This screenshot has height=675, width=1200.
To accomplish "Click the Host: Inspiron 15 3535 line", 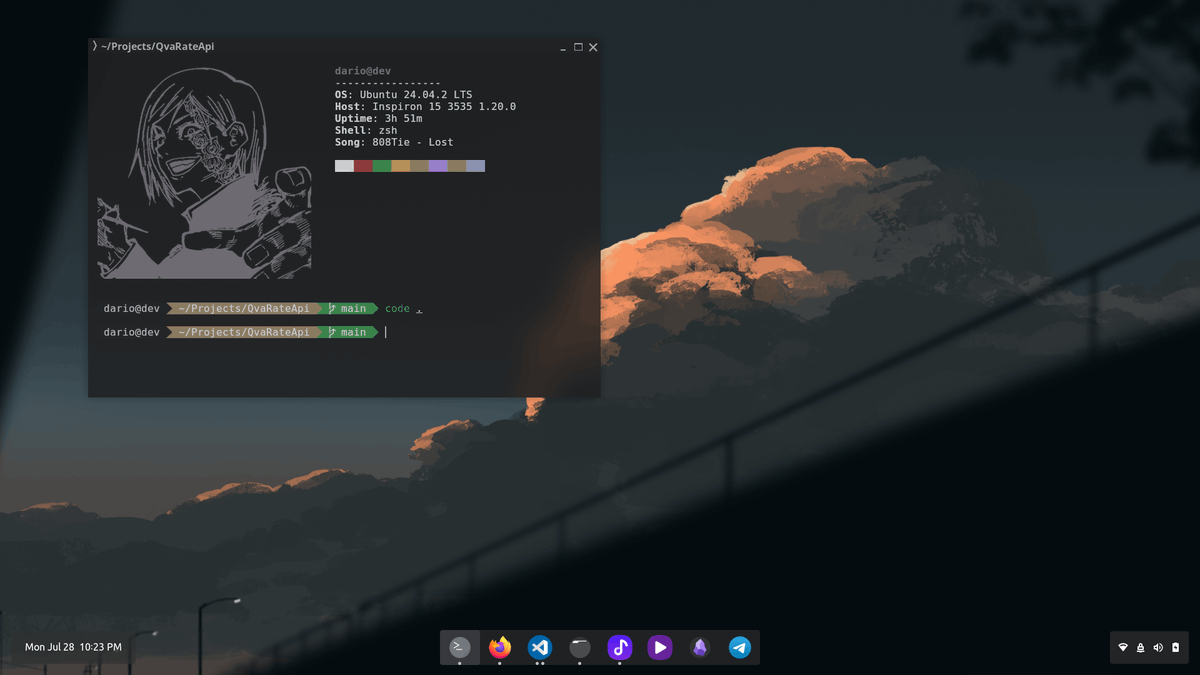I will coord(425,107).
